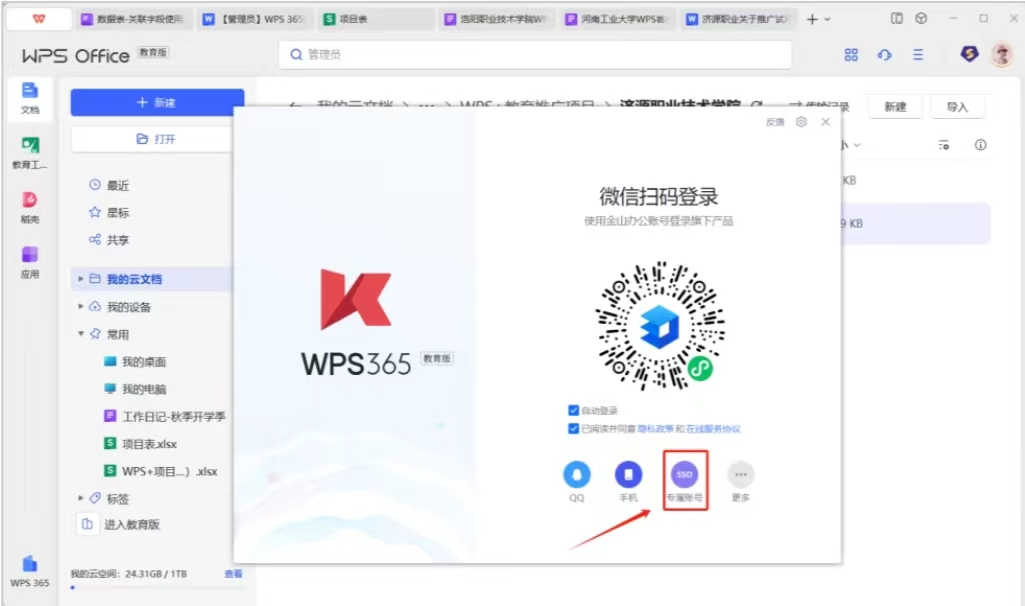Add new tab with plus icon
The image size is (1025, 606).
pos(812,20)
